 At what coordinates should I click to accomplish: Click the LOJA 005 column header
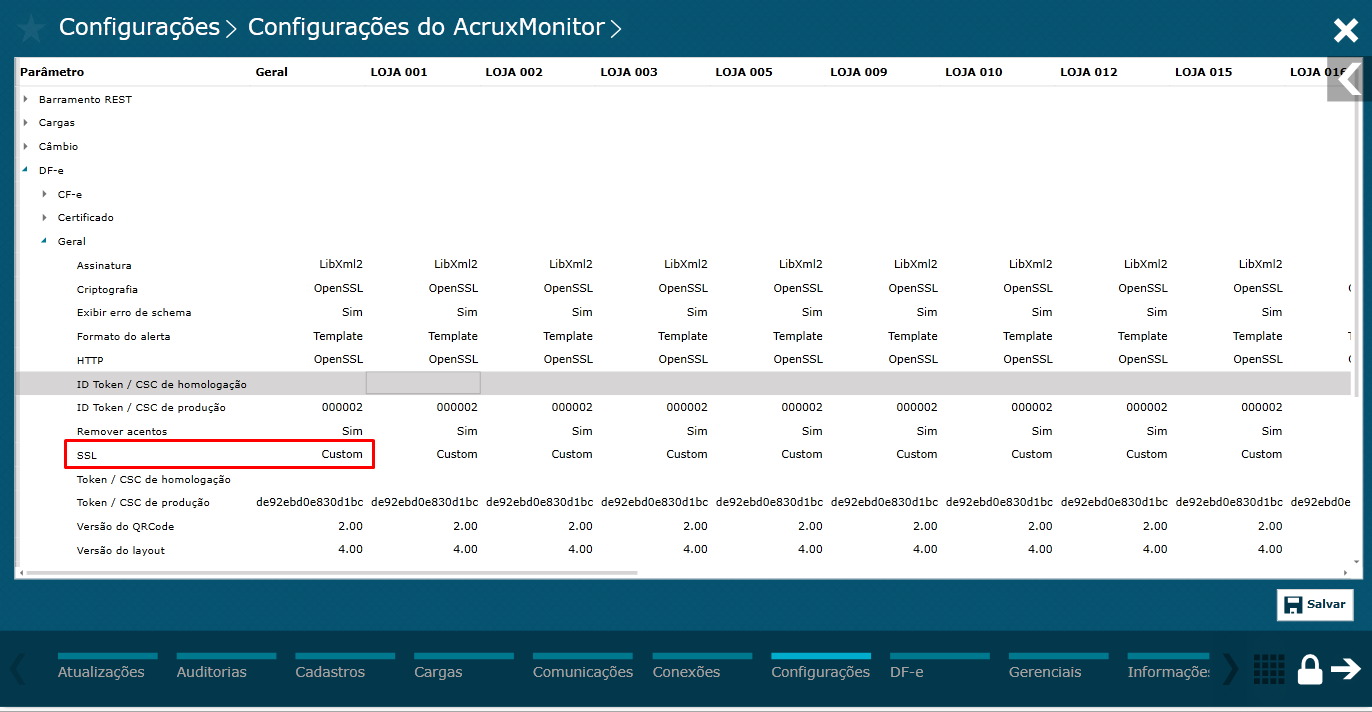coord(744,72)
